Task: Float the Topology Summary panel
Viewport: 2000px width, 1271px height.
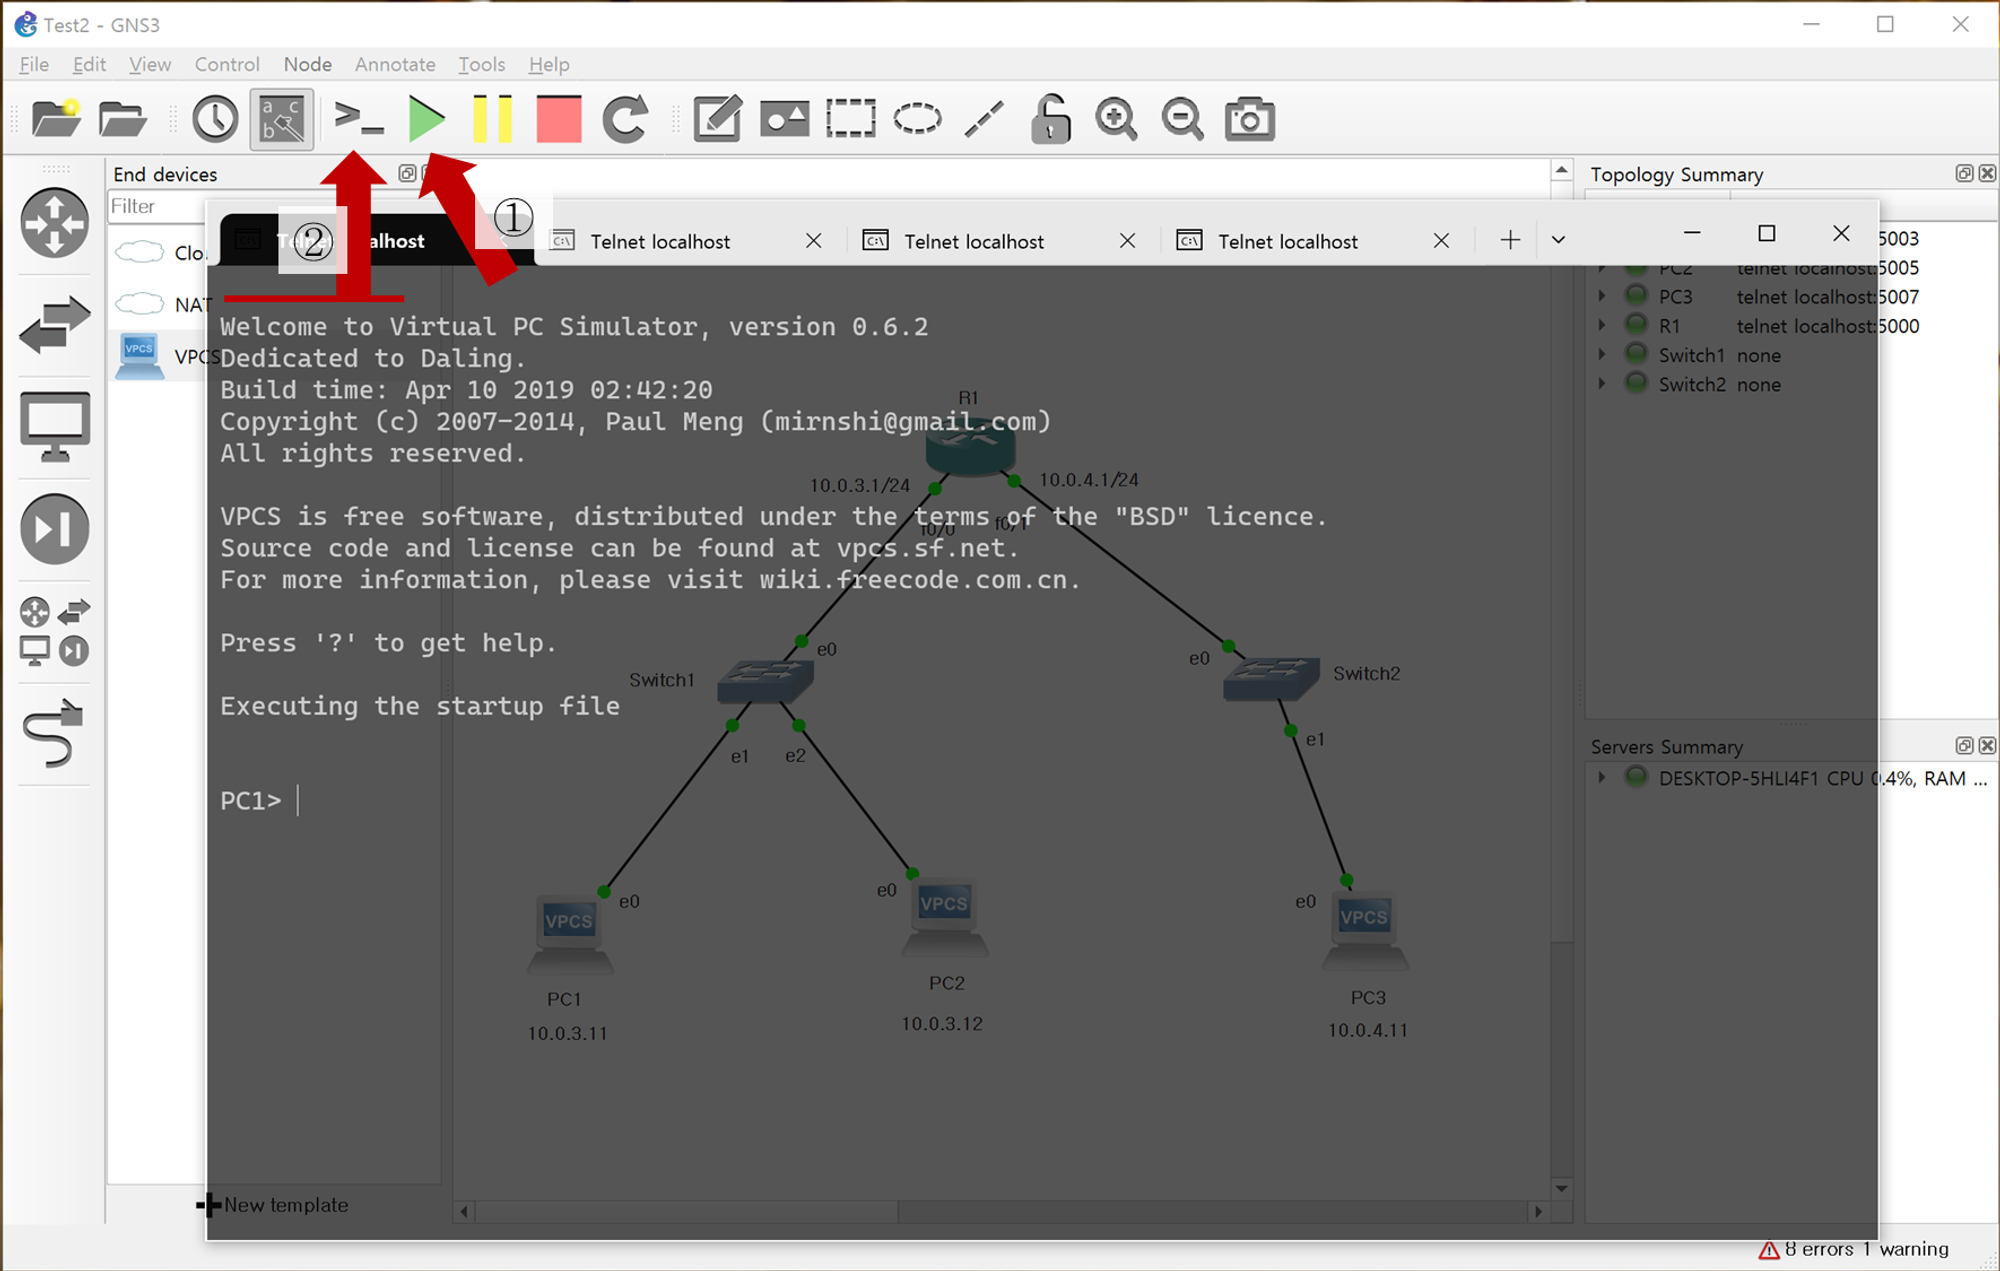Action: click(x=1964, y=174)
